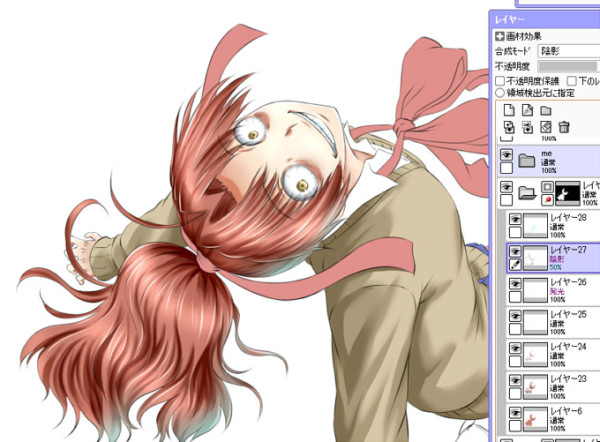
Task: Adjust the 不透明度 opacity slider
Action: (569, 66)
